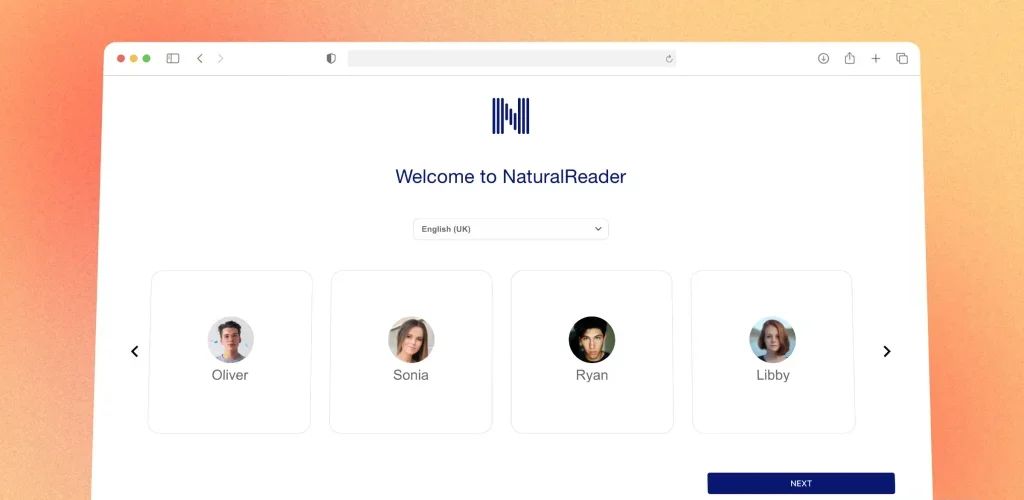The width and height of the screenshot is (1024, 500).
Task: Go forward with the browser forward arrow
Action: (220, 59)
